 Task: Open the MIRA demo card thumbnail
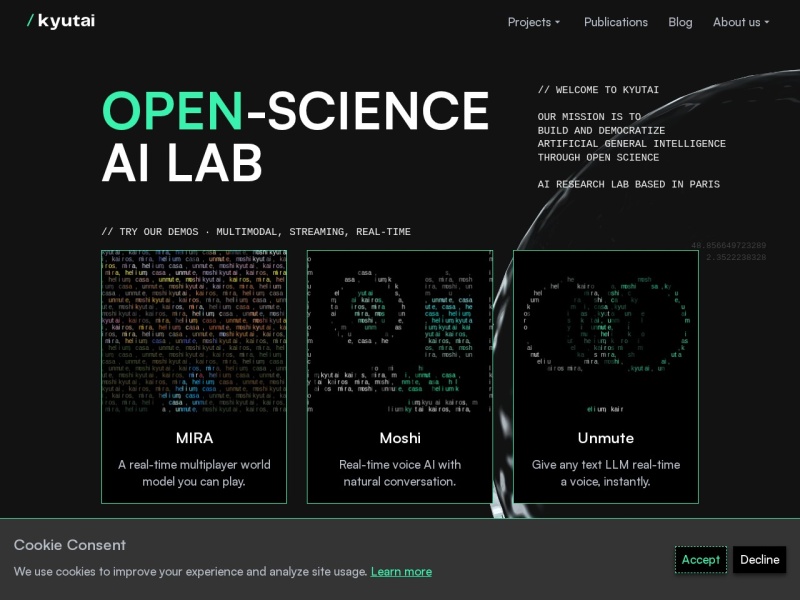coord(194,332)
